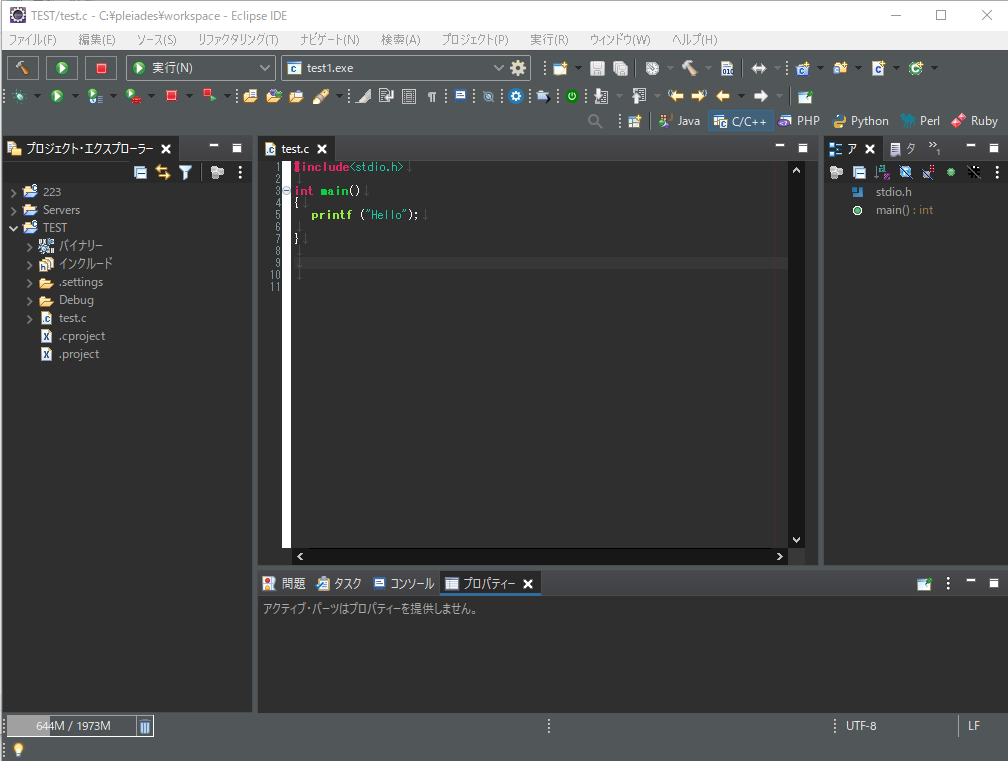Click the hammer Build button in launch bar
Viewport: 1008px width, 761px height.
click(x=22, y=67)
